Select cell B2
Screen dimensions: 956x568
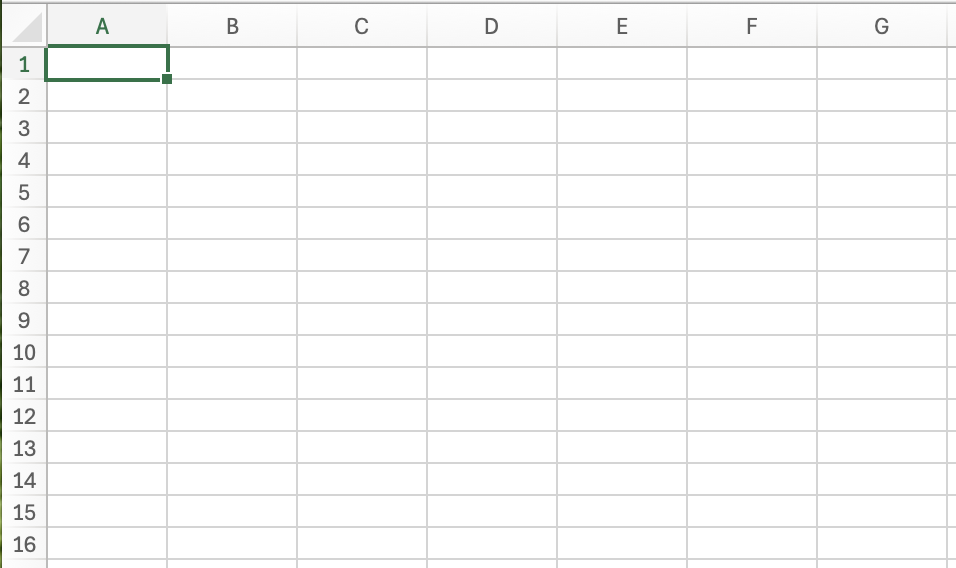tap(232, 96)
